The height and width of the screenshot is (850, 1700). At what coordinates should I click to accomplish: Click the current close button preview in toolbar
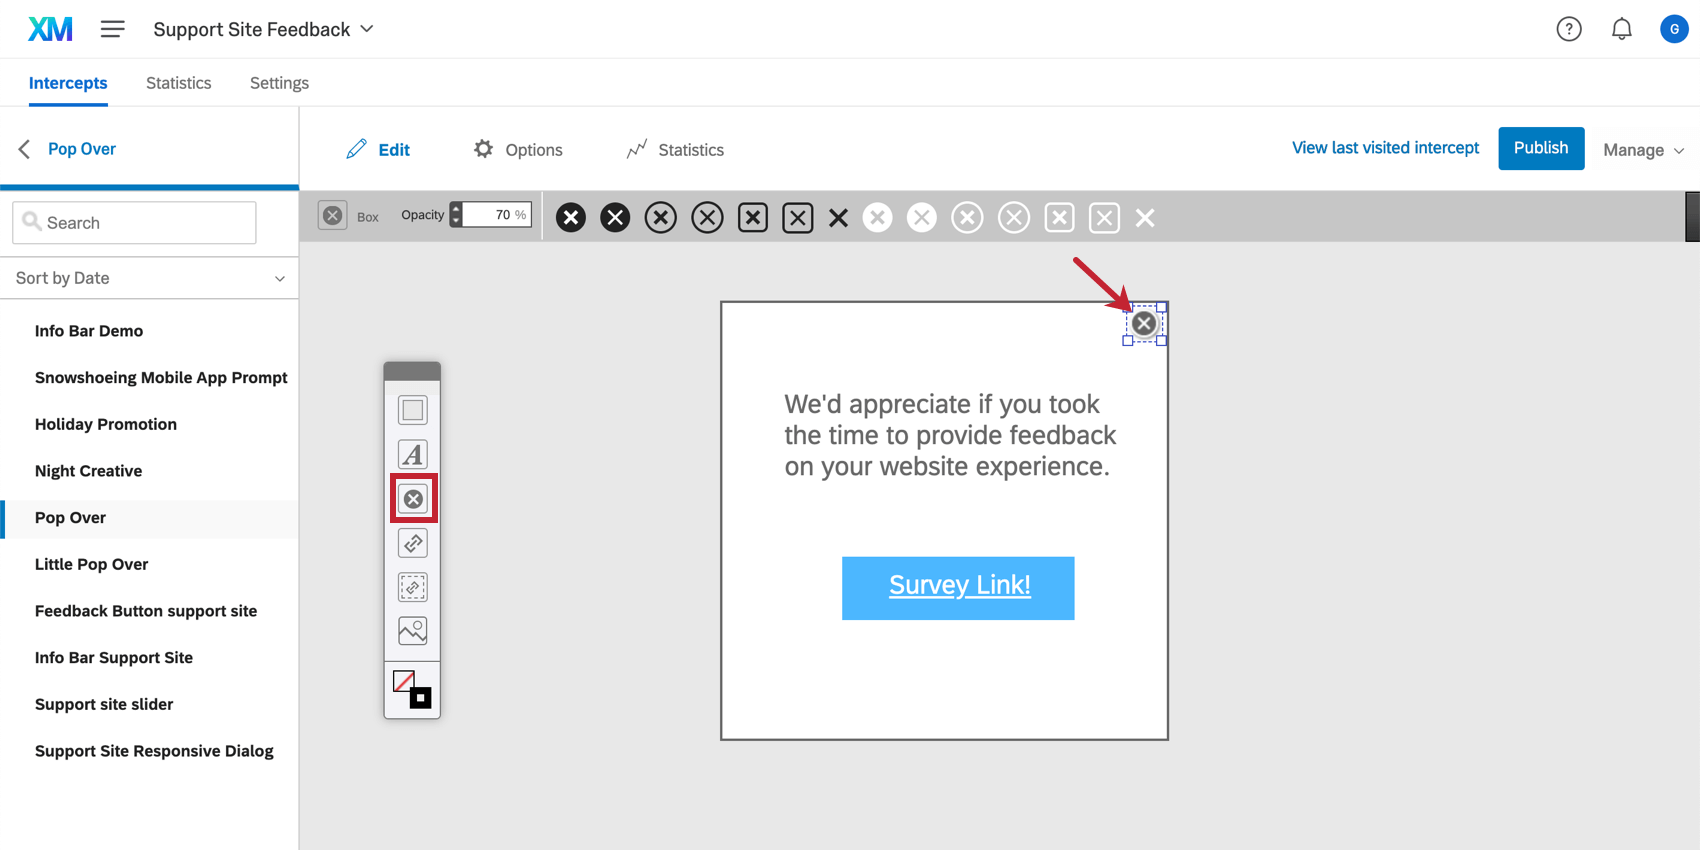[333, 215]
